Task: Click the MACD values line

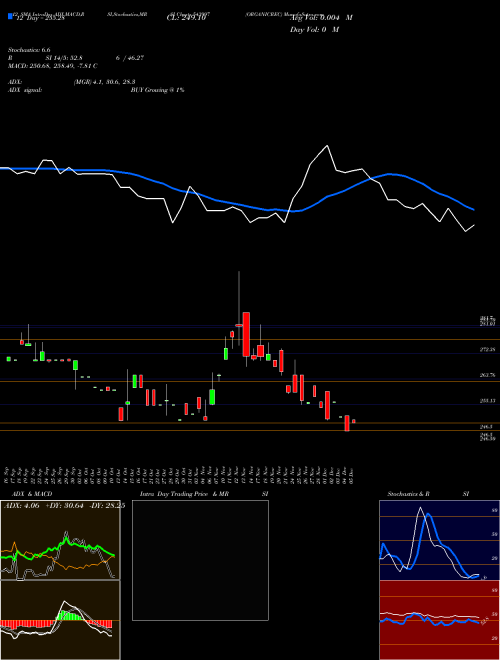Action: (53, 66)
